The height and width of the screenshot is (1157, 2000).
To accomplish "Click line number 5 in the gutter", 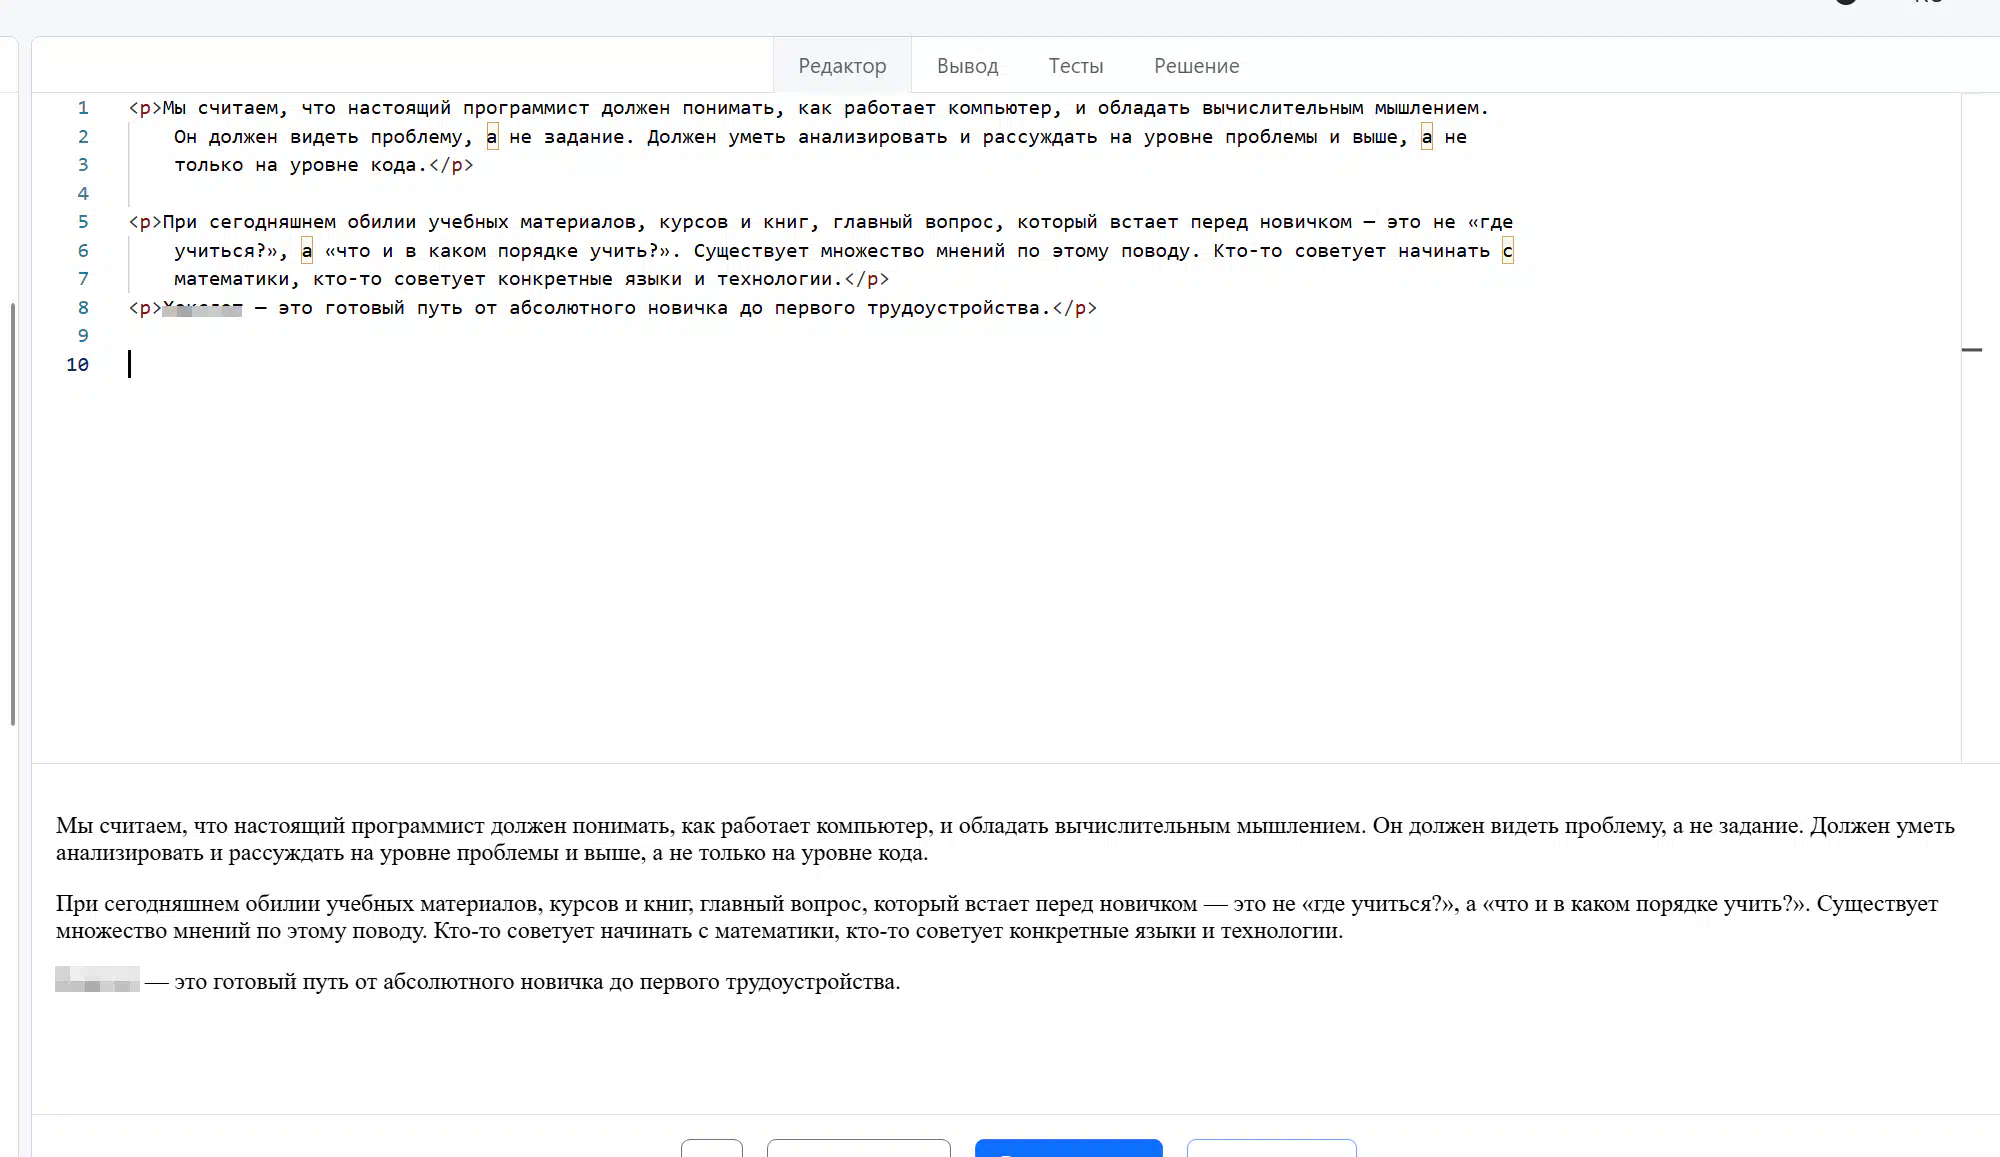I will coord(83,222).
